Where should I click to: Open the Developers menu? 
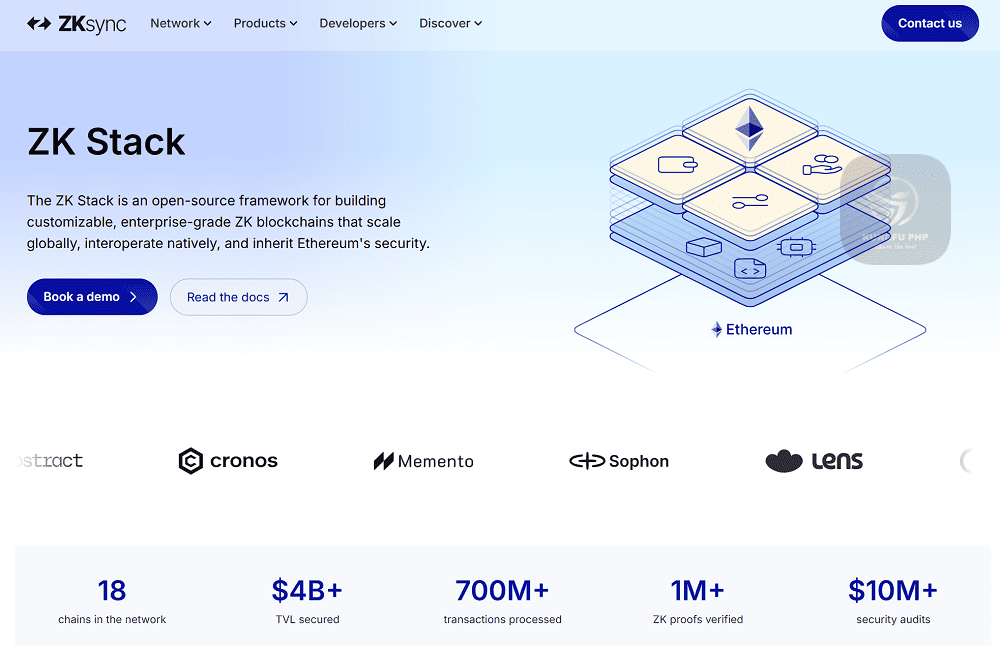tap(358, 24)
